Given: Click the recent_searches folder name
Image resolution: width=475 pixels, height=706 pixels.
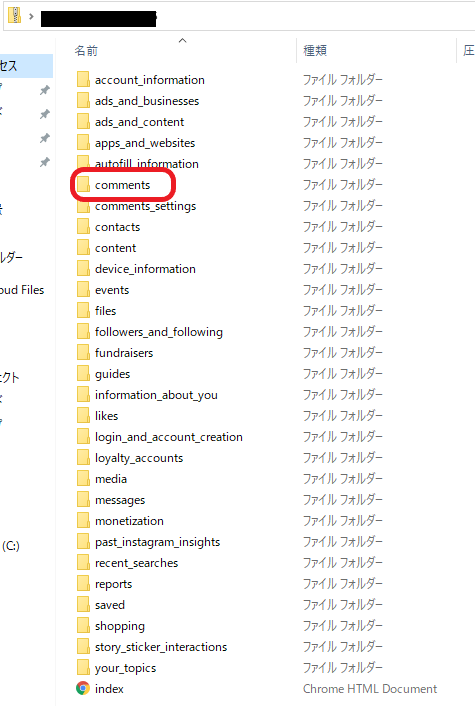Looking at the screenshot, I should coord(136,563).
